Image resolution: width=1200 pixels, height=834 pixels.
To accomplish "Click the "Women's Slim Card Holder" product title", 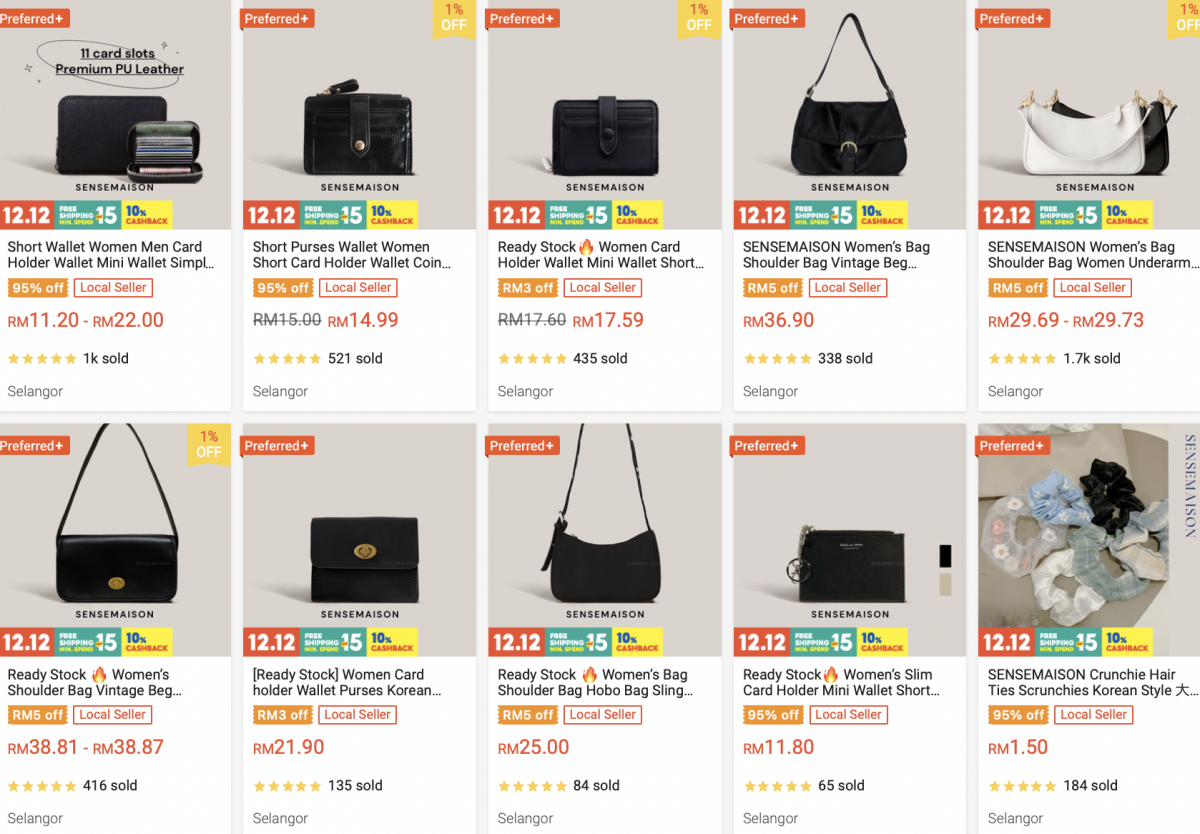I will 840,682.
